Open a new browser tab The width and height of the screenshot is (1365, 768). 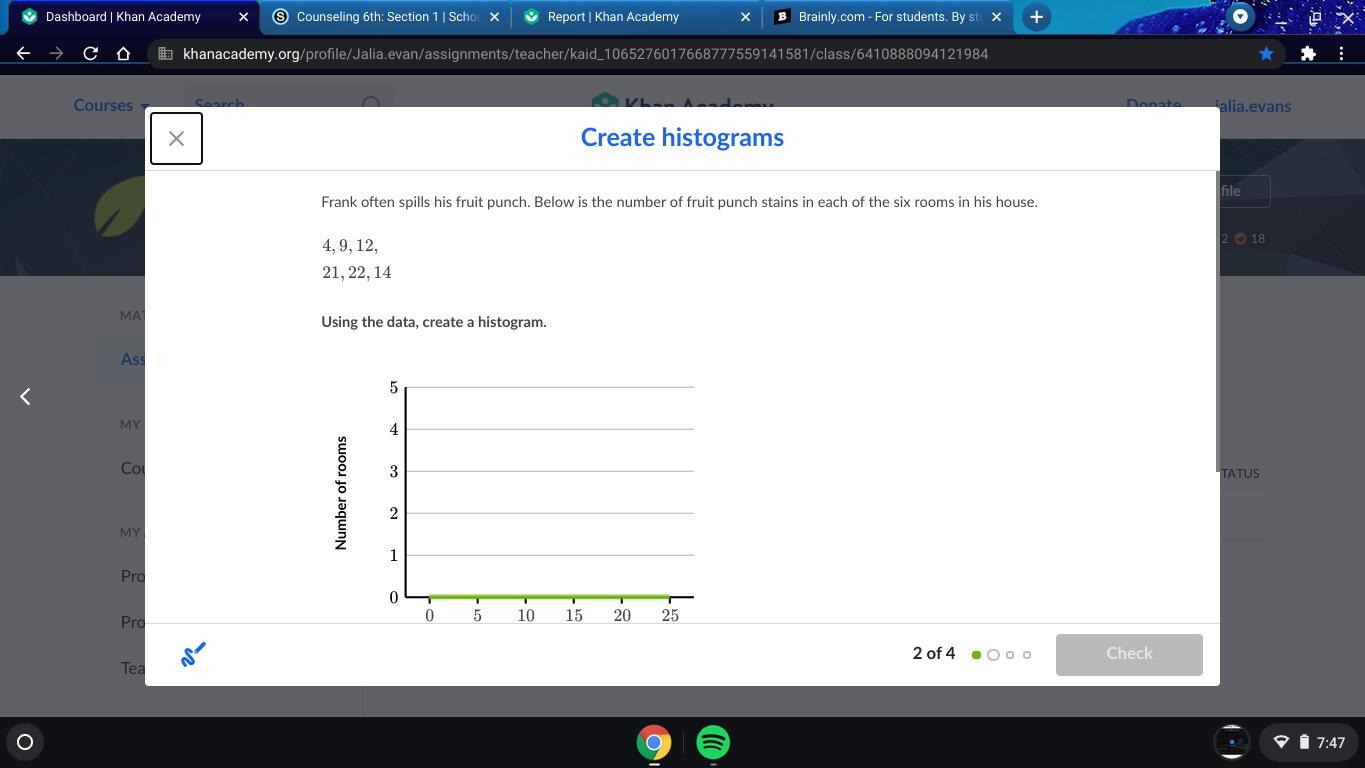[x=1036, y=17]
